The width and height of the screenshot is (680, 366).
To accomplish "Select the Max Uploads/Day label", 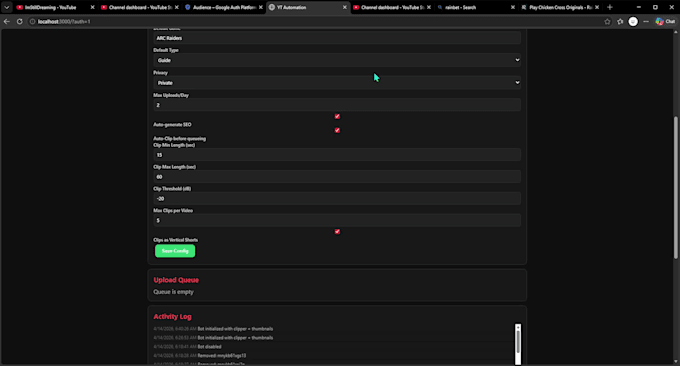I will coord(171,95).
